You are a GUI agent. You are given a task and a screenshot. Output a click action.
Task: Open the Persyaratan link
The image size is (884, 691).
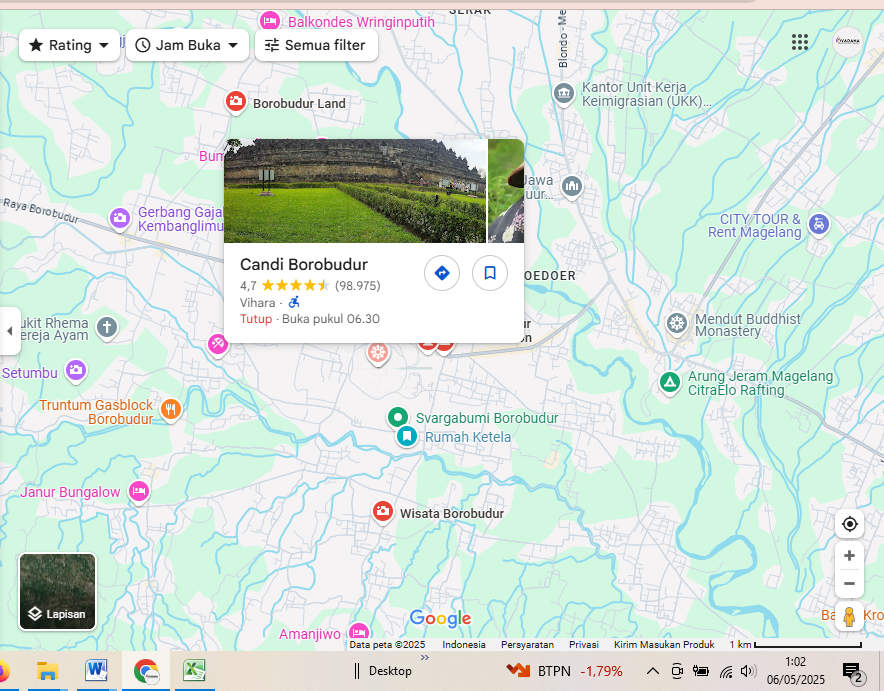[527, 645]
